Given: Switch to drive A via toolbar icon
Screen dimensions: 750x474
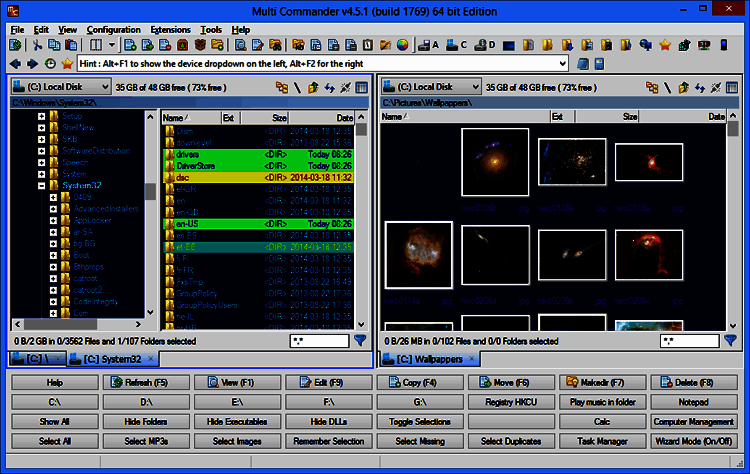Looking at the screenshot, I should pos(428,45).
